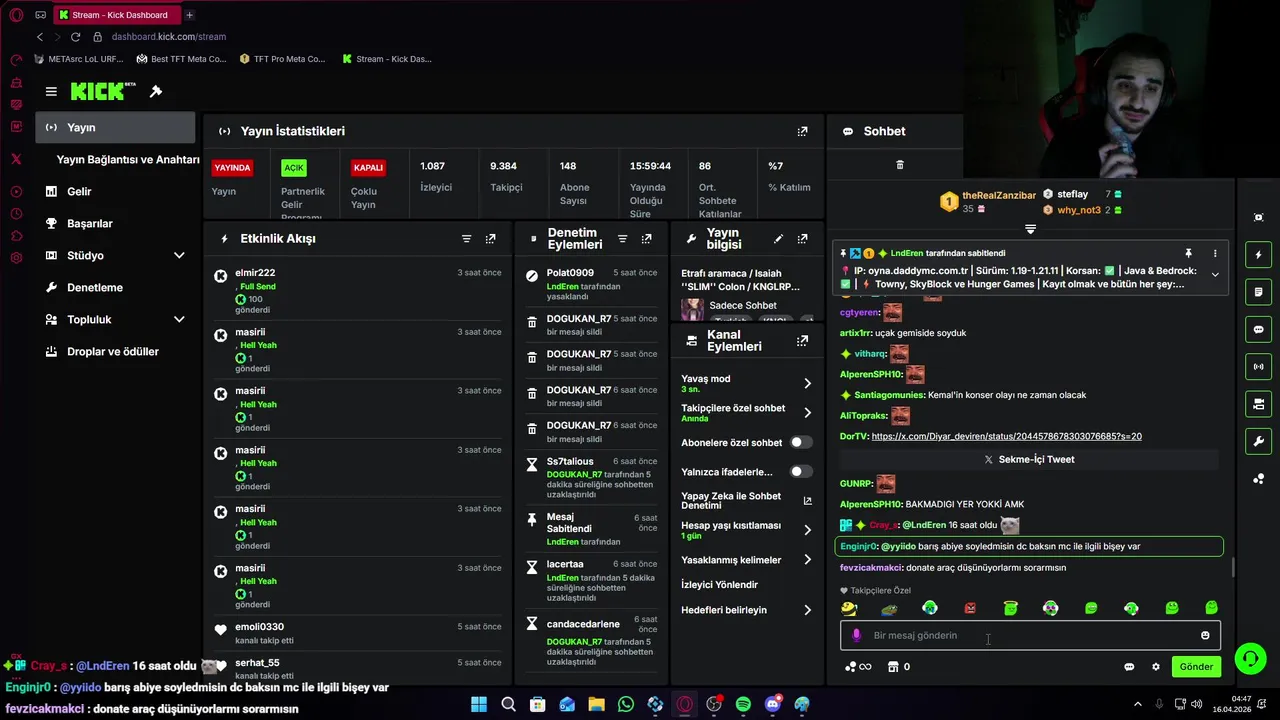Open the pinned message three-dot menu
1280x720 pixels.
(x=1215, y=254)
